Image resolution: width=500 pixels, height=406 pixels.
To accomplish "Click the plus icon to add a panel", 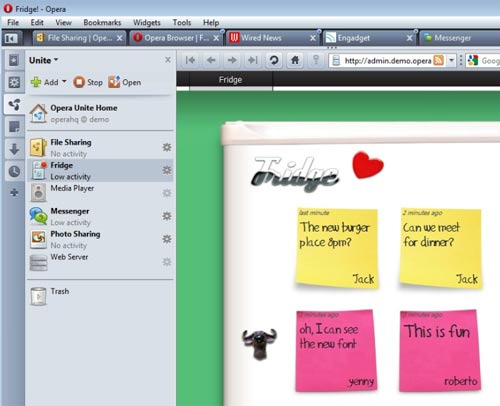I will (14, 192).
